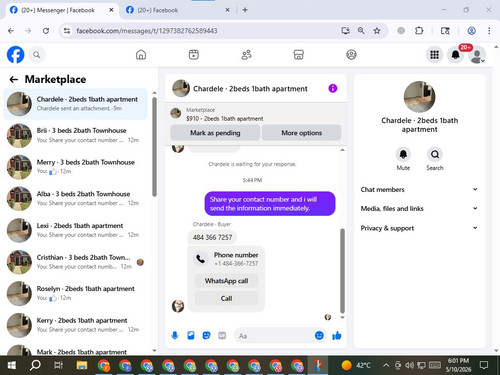Click More options button
Viewport: 500px width, 375px height.
pos(302,133)
